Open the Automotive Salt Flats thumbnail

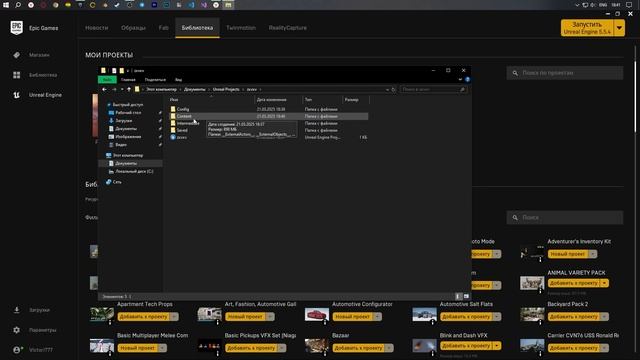424,314
